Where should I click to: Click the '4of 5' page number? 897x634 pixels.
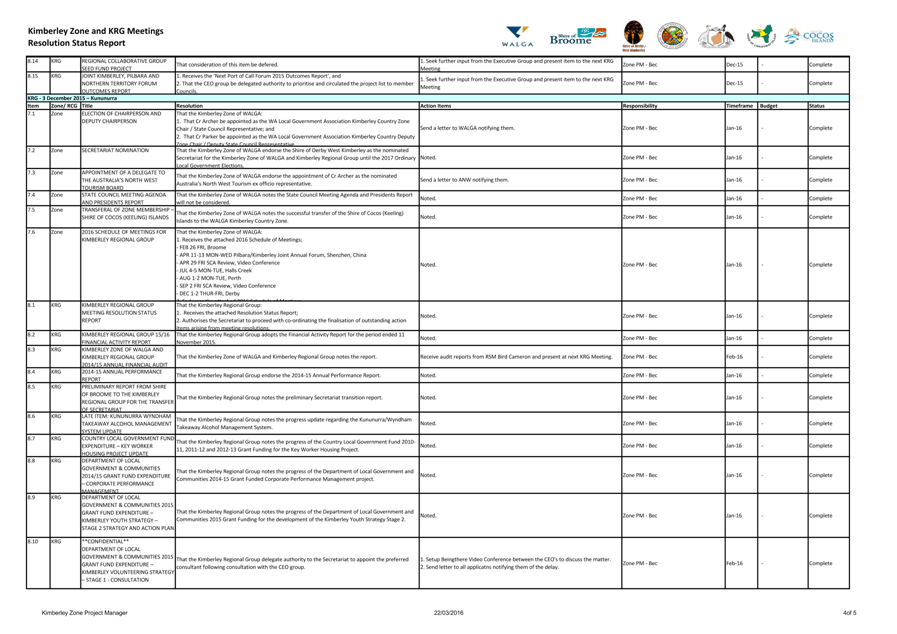(x=850, y=613)
